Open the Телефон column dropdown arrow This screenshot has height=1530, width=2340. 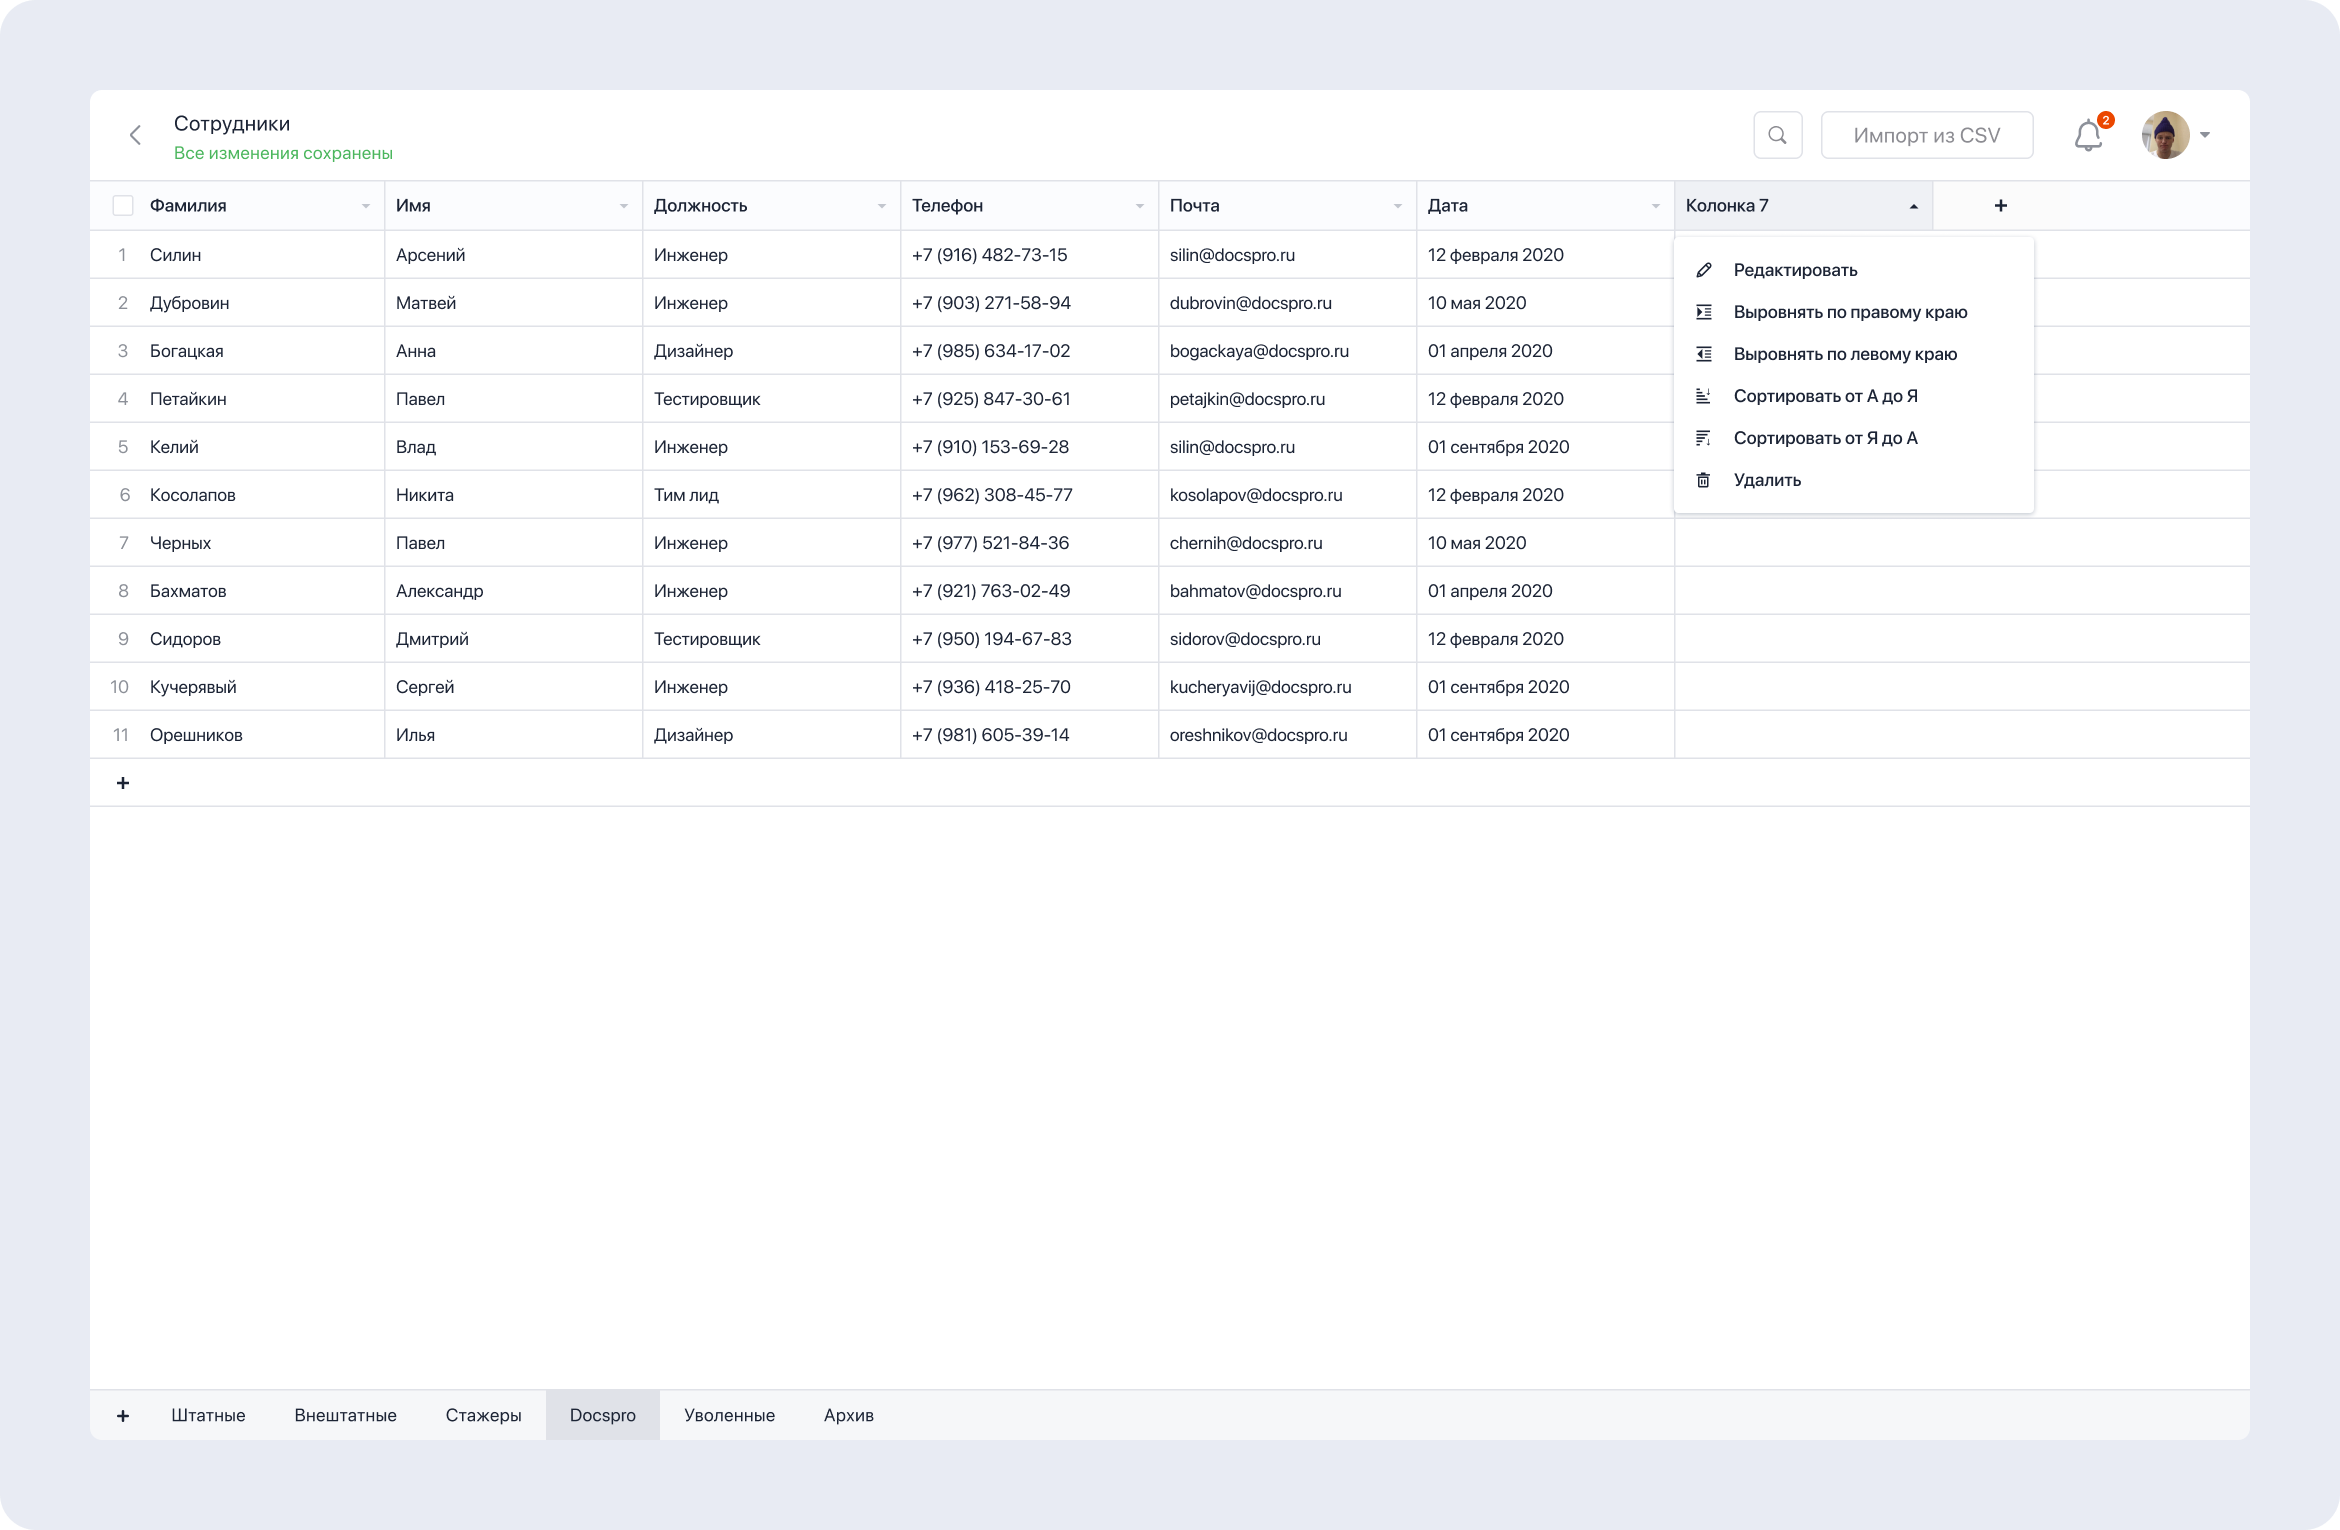click(x=1140, y=206)
